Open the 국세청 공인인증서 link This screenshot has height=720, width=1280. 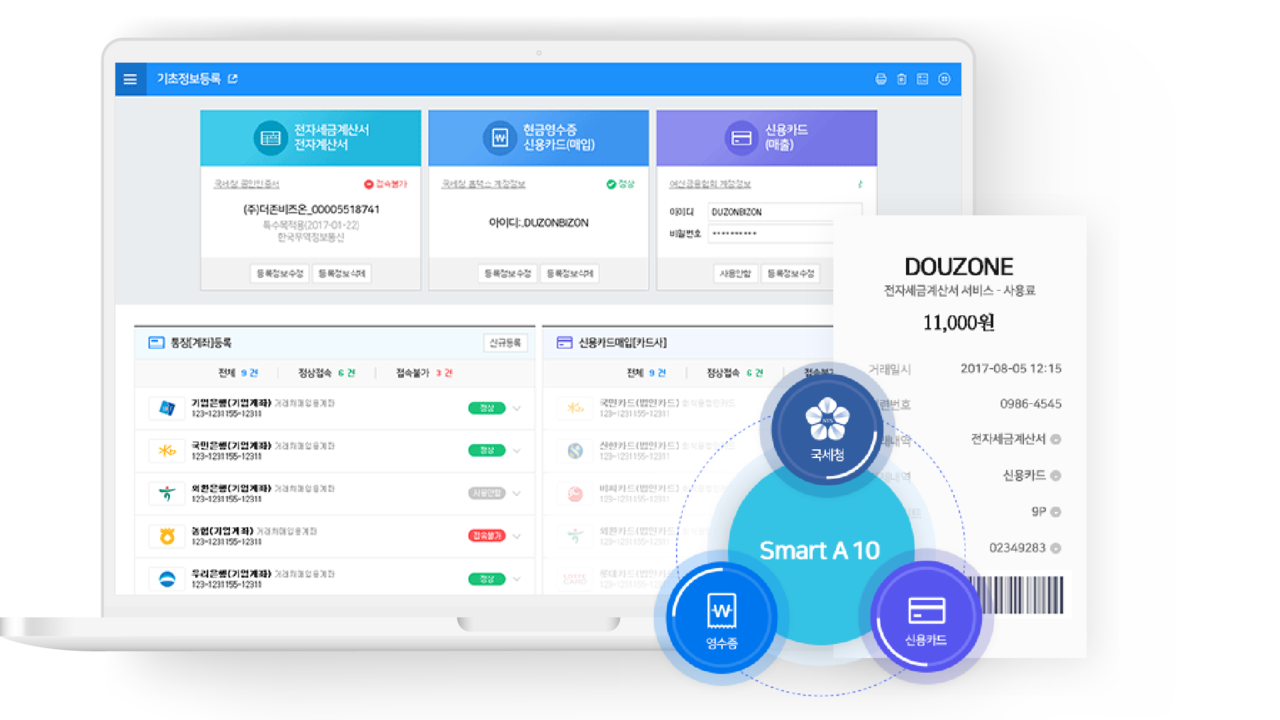click(247, 184)
